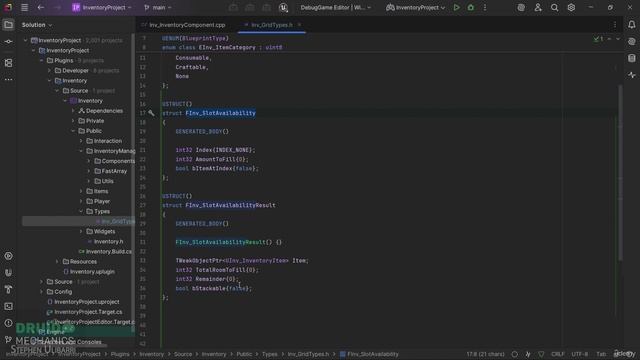Open editor tabs options vertical ellipsis
The height and width of the screenshot is (360, 640).
coord(615,25)
